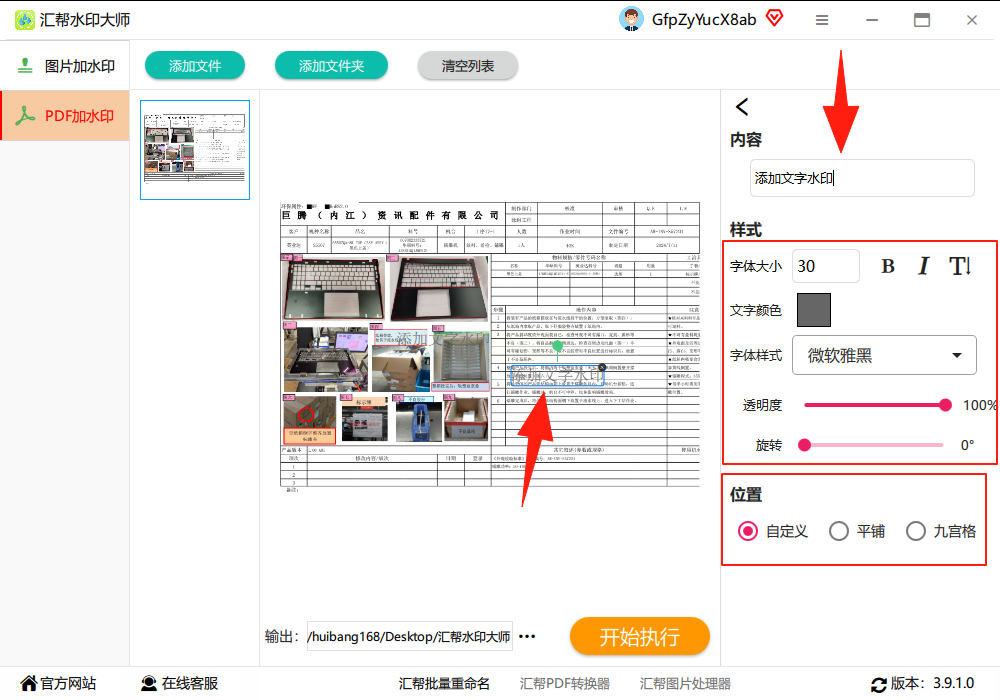Click the 透明度 opacity slider handle
The image size is (1000, 700).
945,405
